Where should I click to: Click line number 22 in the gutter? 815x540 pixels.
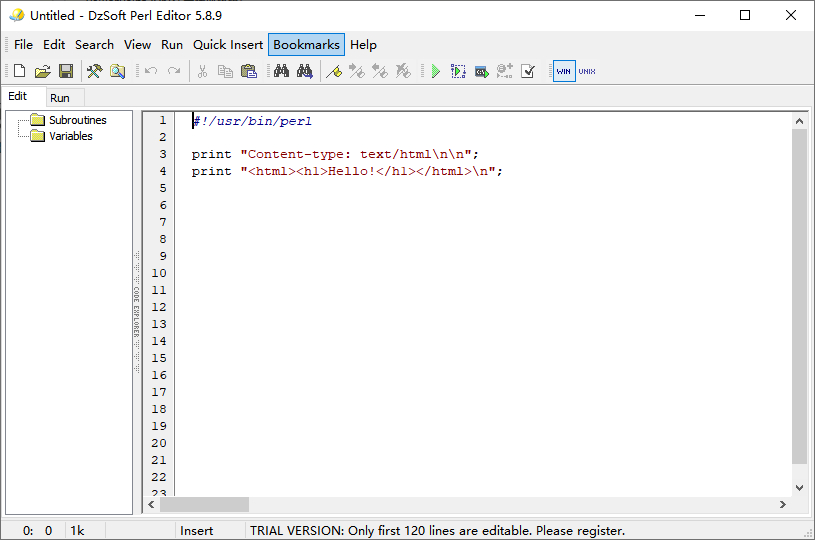tap(159, 477)
